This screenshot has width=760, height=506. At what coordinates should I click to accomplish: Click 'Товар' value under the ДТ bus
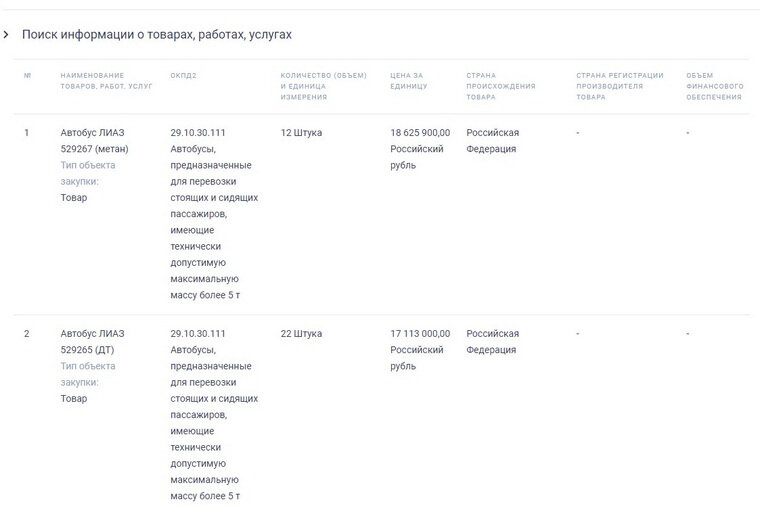tap(74, 398)
